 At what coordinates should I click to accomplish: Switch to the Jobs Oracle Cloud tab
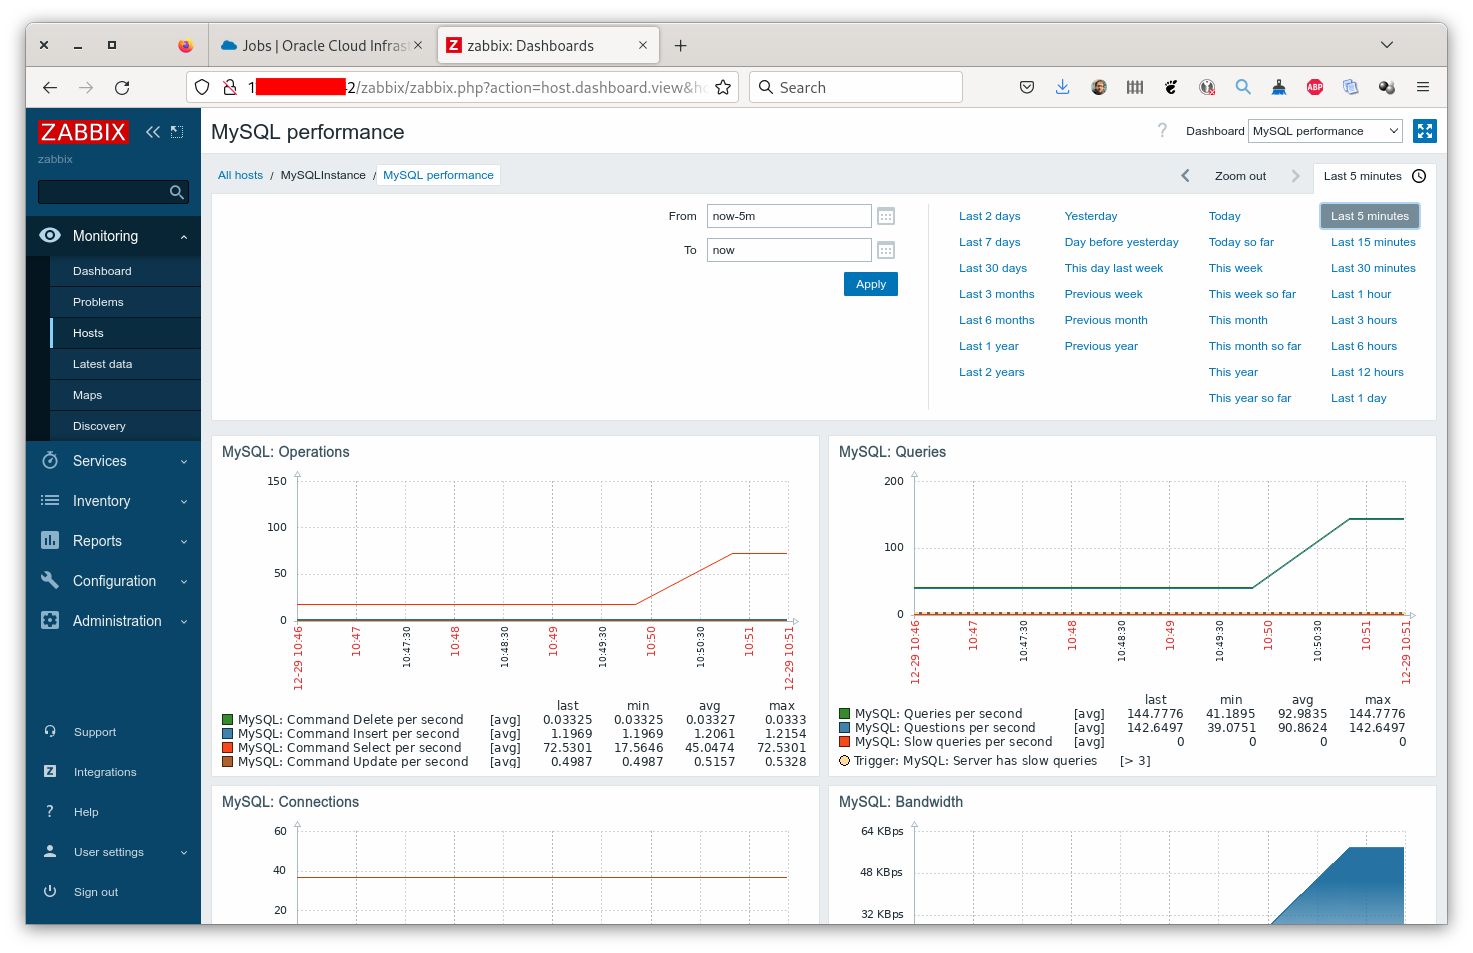click(x=320, y=45)
